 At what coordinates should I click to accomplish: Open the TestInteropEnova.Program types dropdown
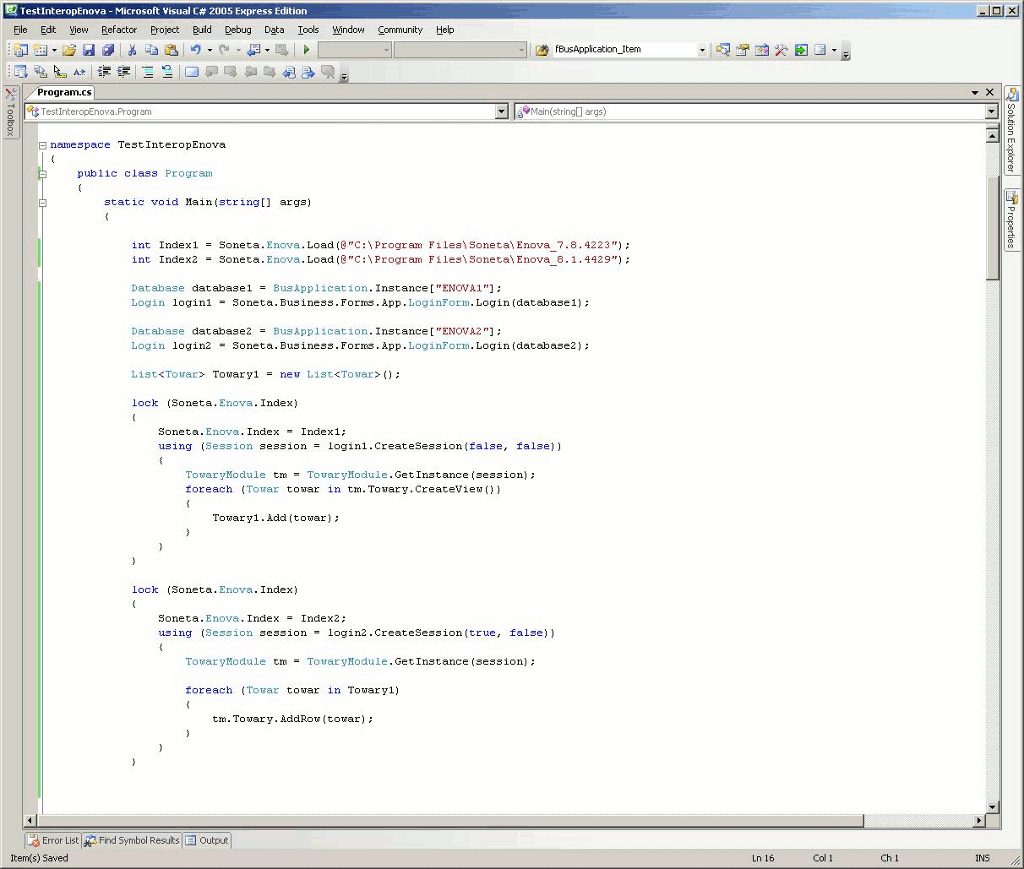coord(502,112)
